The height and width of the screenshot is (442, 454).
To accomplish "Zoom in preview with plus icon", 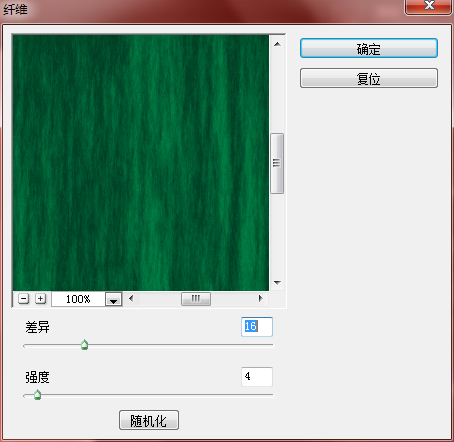I will pos(40,299).
